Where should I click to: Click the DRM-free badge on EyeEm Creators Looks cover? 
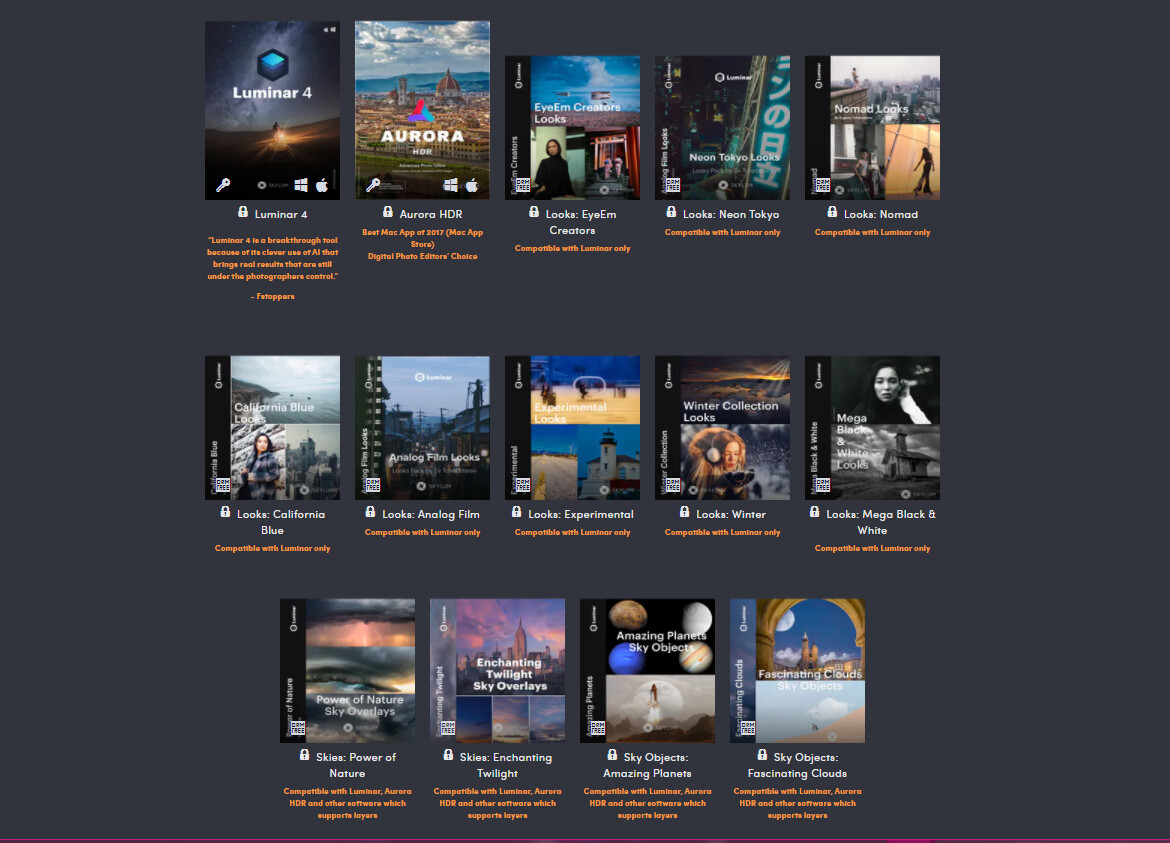522,185
